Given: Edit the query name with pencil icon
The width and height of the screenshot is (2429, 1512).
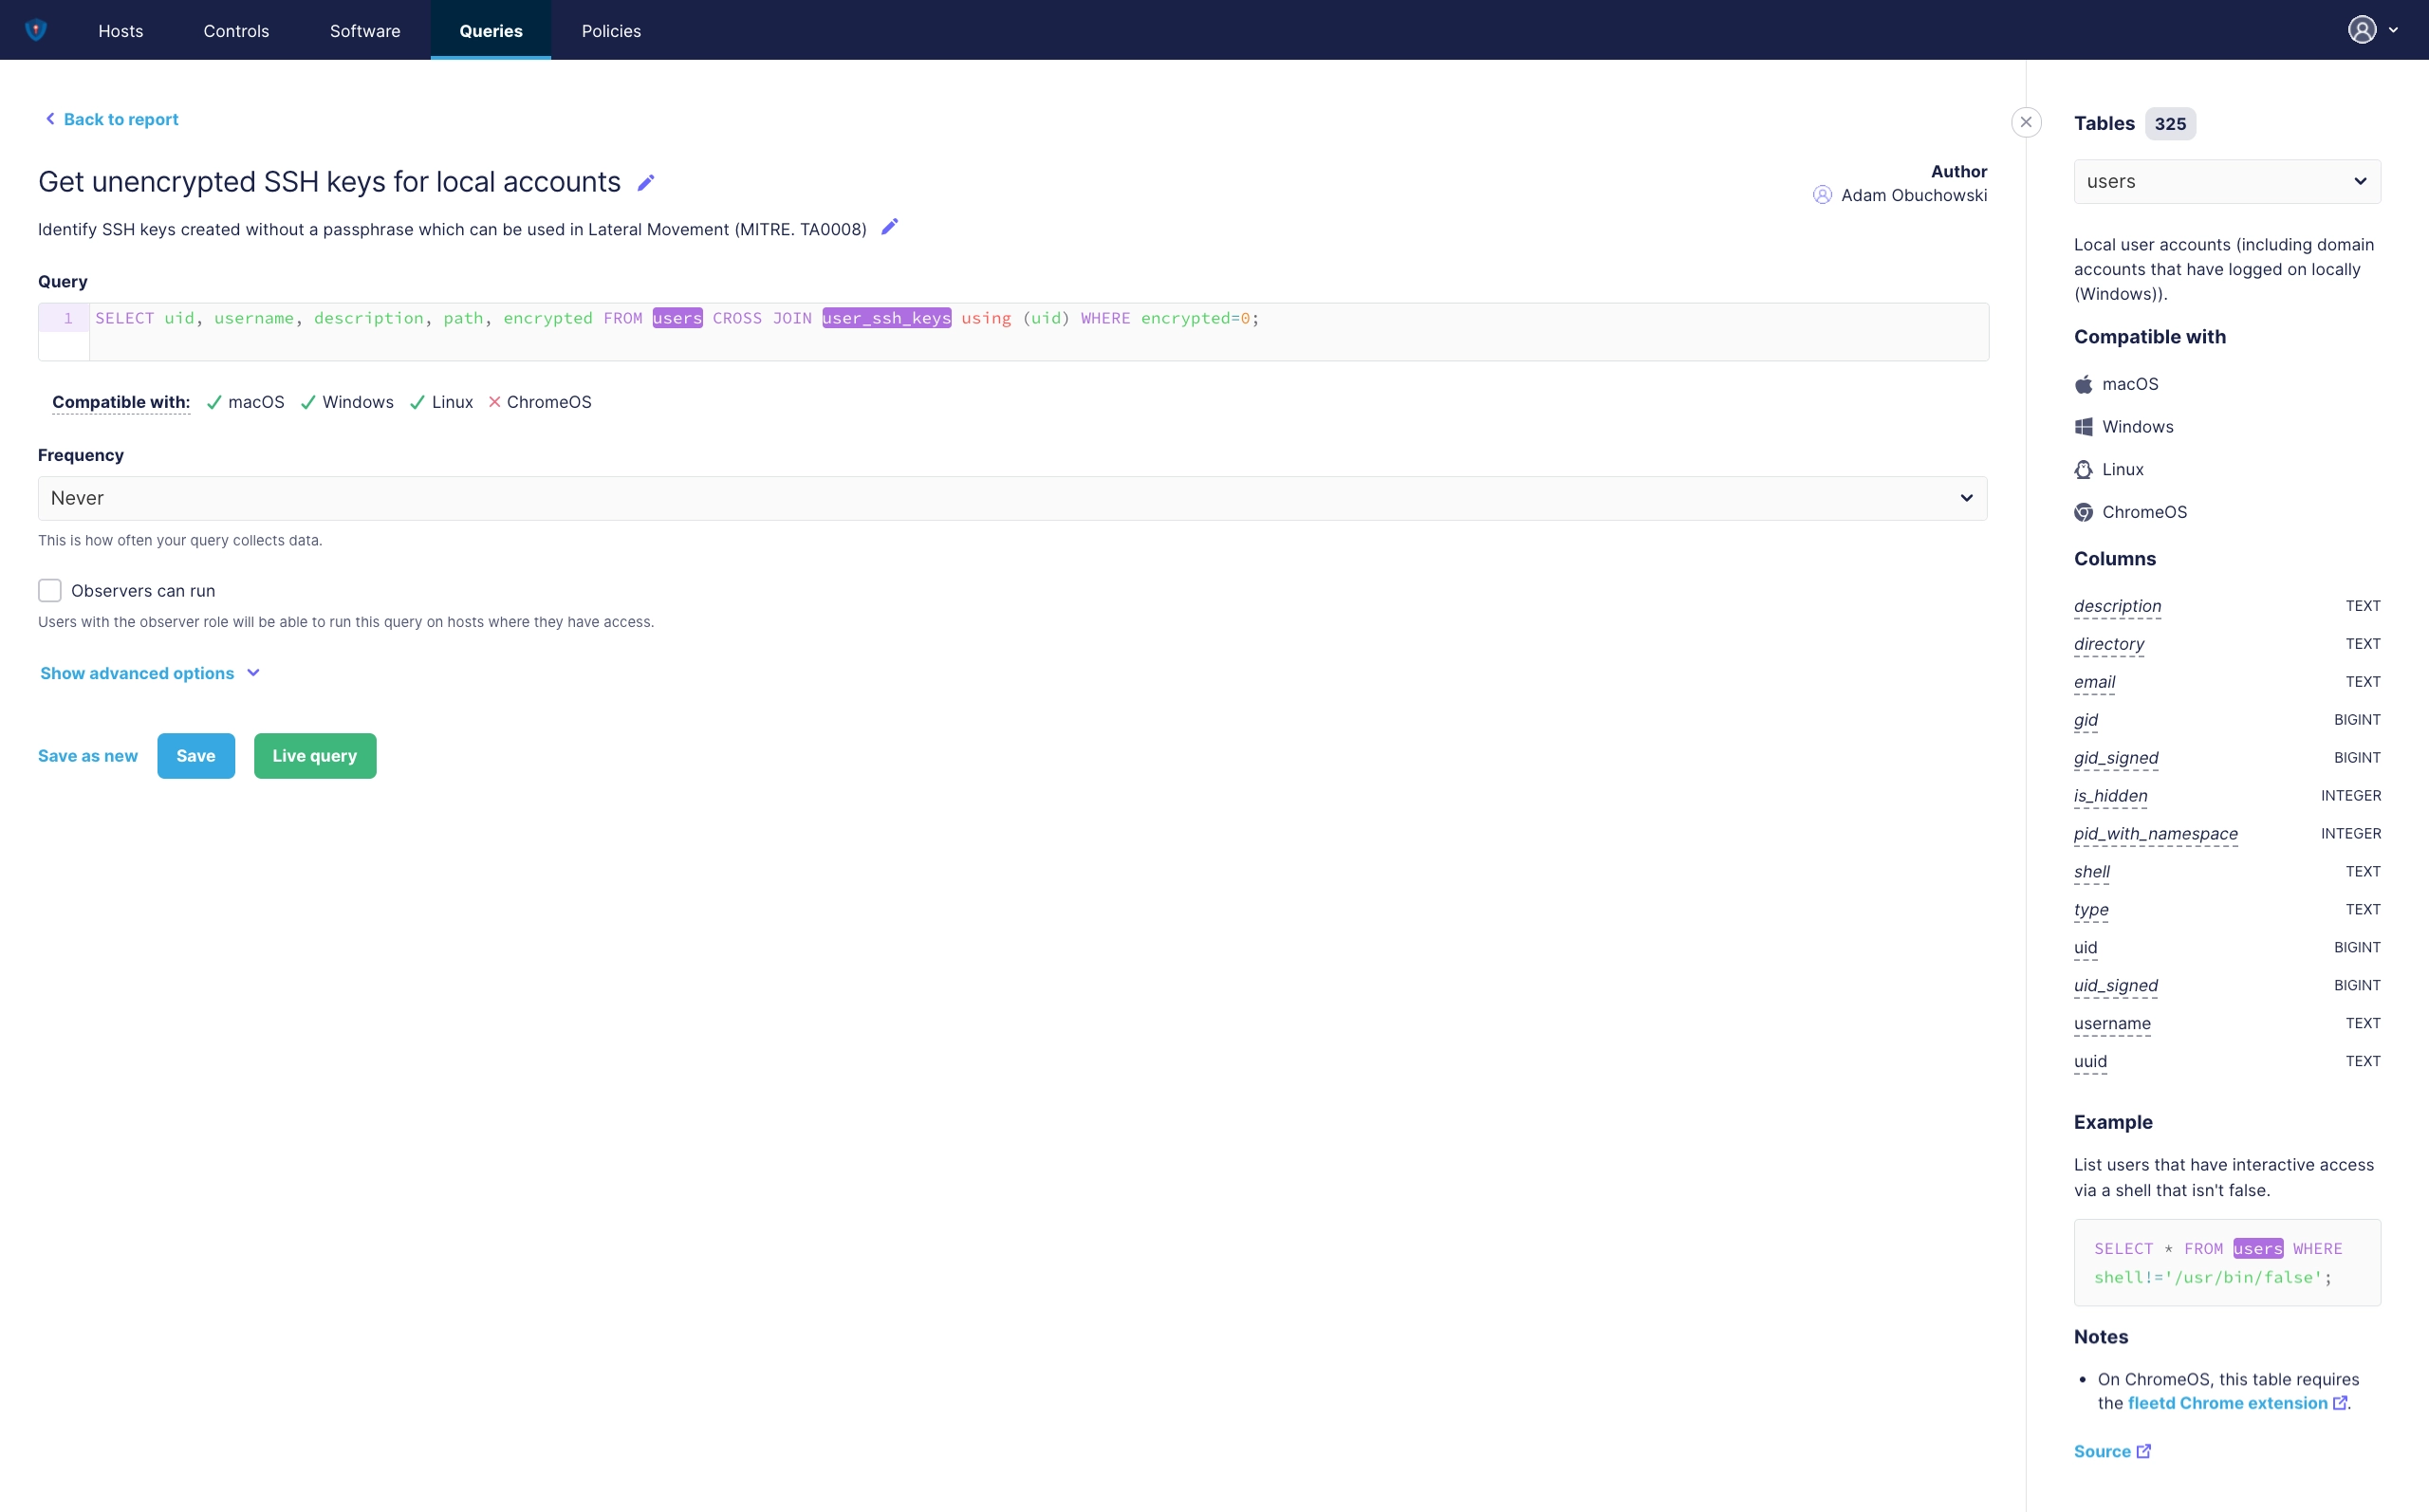Looking at the screenshot, I should point(646,183).
